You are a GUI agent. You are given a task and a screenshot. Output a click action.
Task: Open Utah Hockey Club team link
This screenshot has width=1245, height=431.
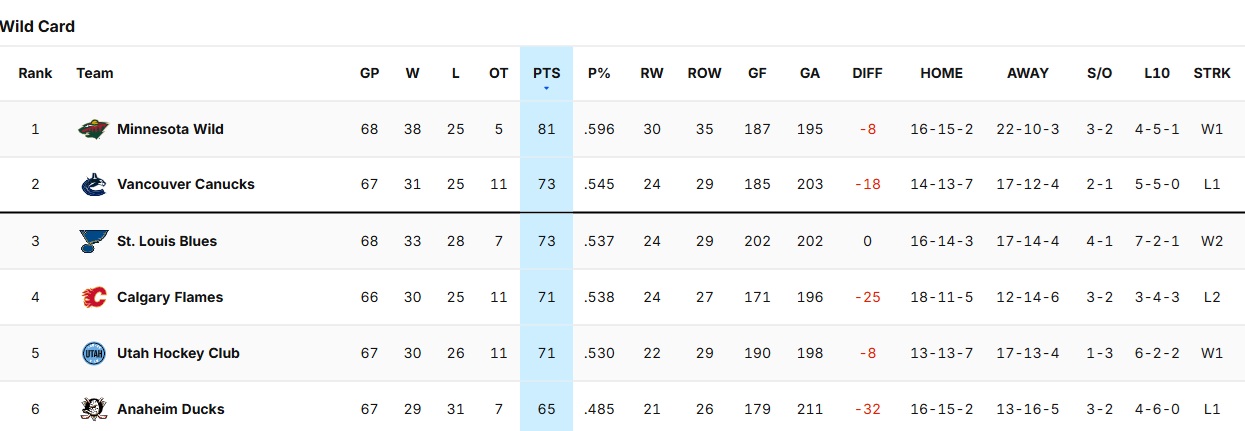coord(178,353)
